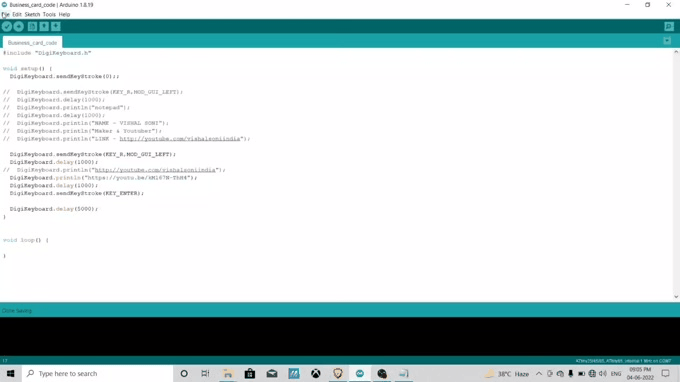Click the battery tray icon
The width and height of the screenshot is (680, 382).
tap(582, 374)
